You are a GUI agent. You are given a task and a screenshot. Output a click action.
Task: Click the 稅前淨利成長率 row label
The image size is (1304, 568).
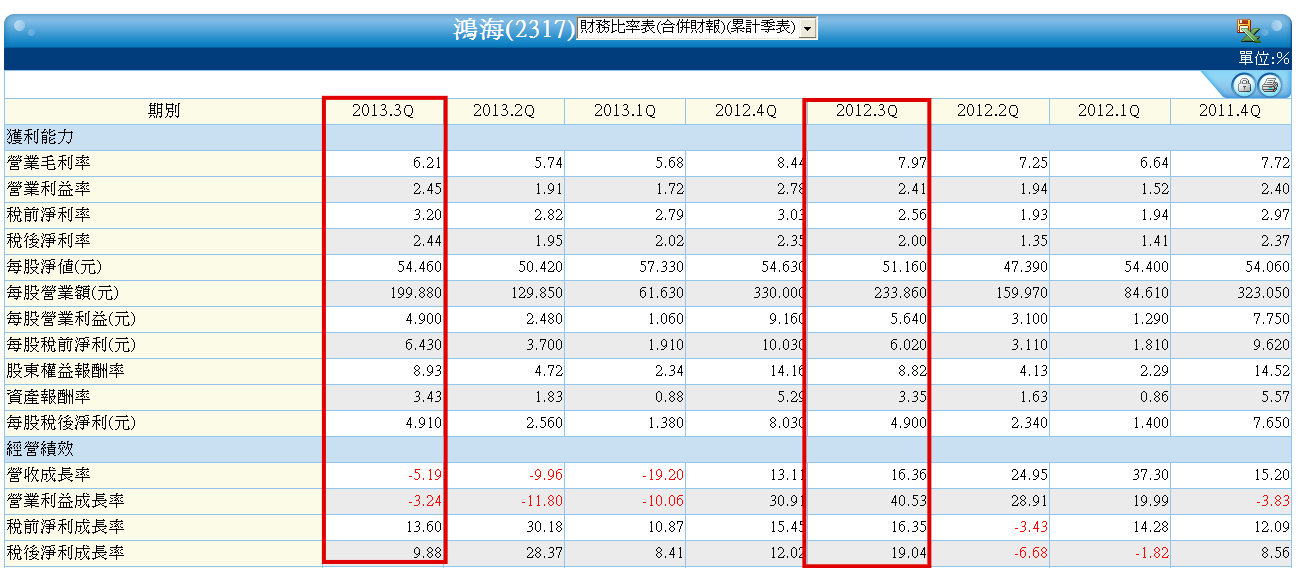click(66, 526)
